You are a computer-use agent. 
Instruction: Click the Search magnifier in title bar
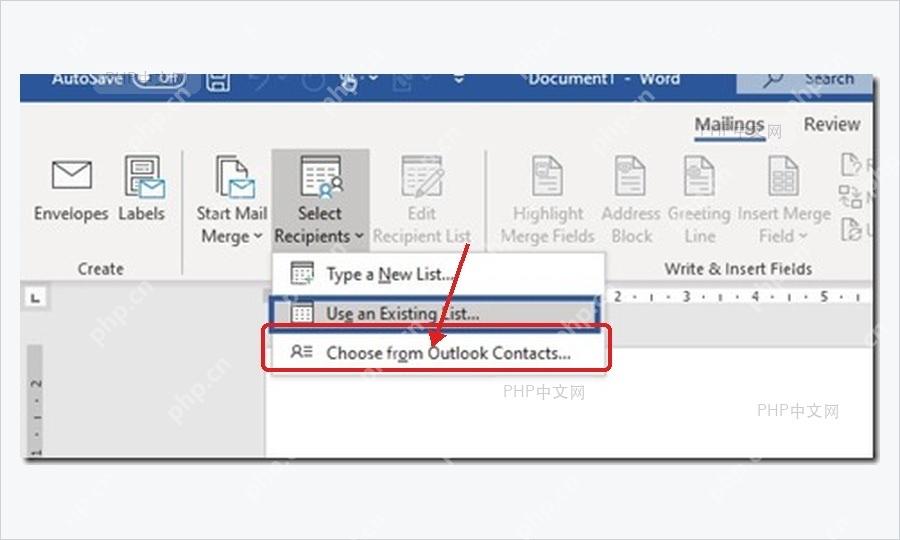coord(773,80)
